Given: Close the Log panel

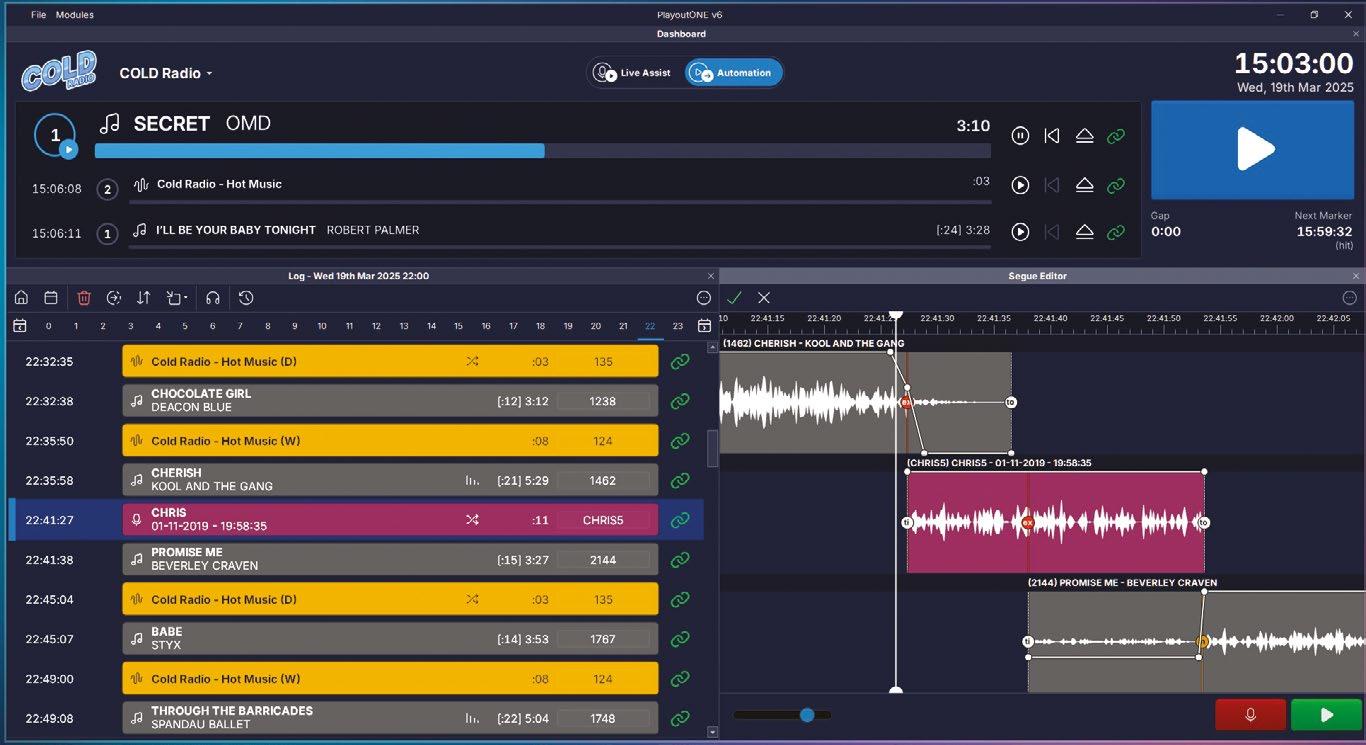Looking at the screenshot, I should [711, 276].
